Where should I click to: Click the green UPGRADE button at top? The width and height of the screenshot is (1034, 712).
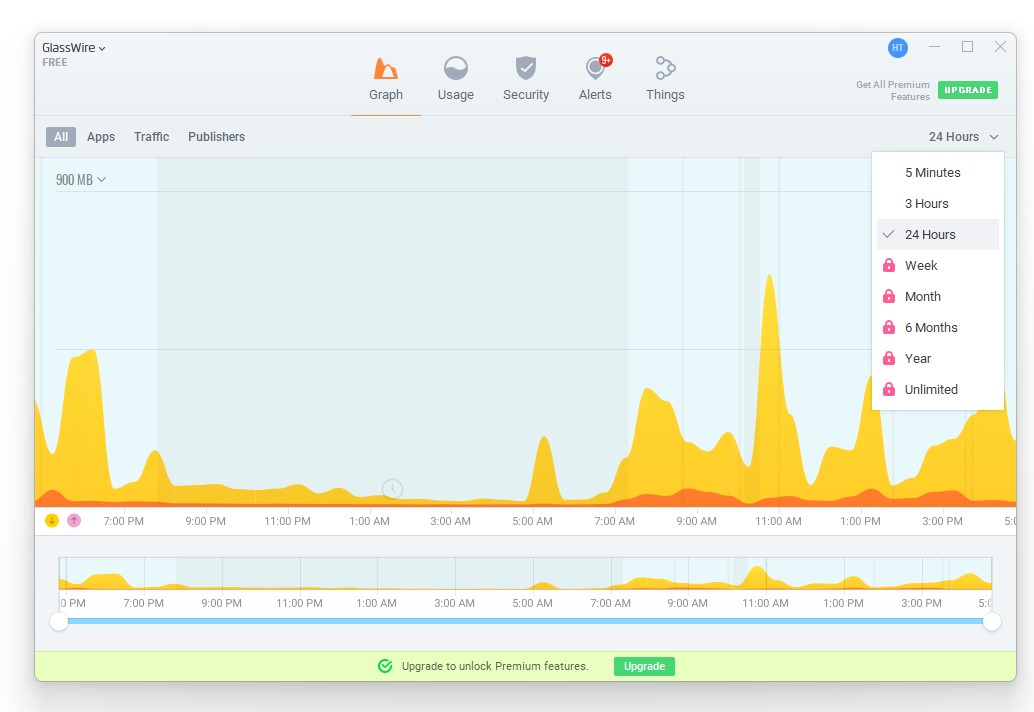click(x=967, y=90)
